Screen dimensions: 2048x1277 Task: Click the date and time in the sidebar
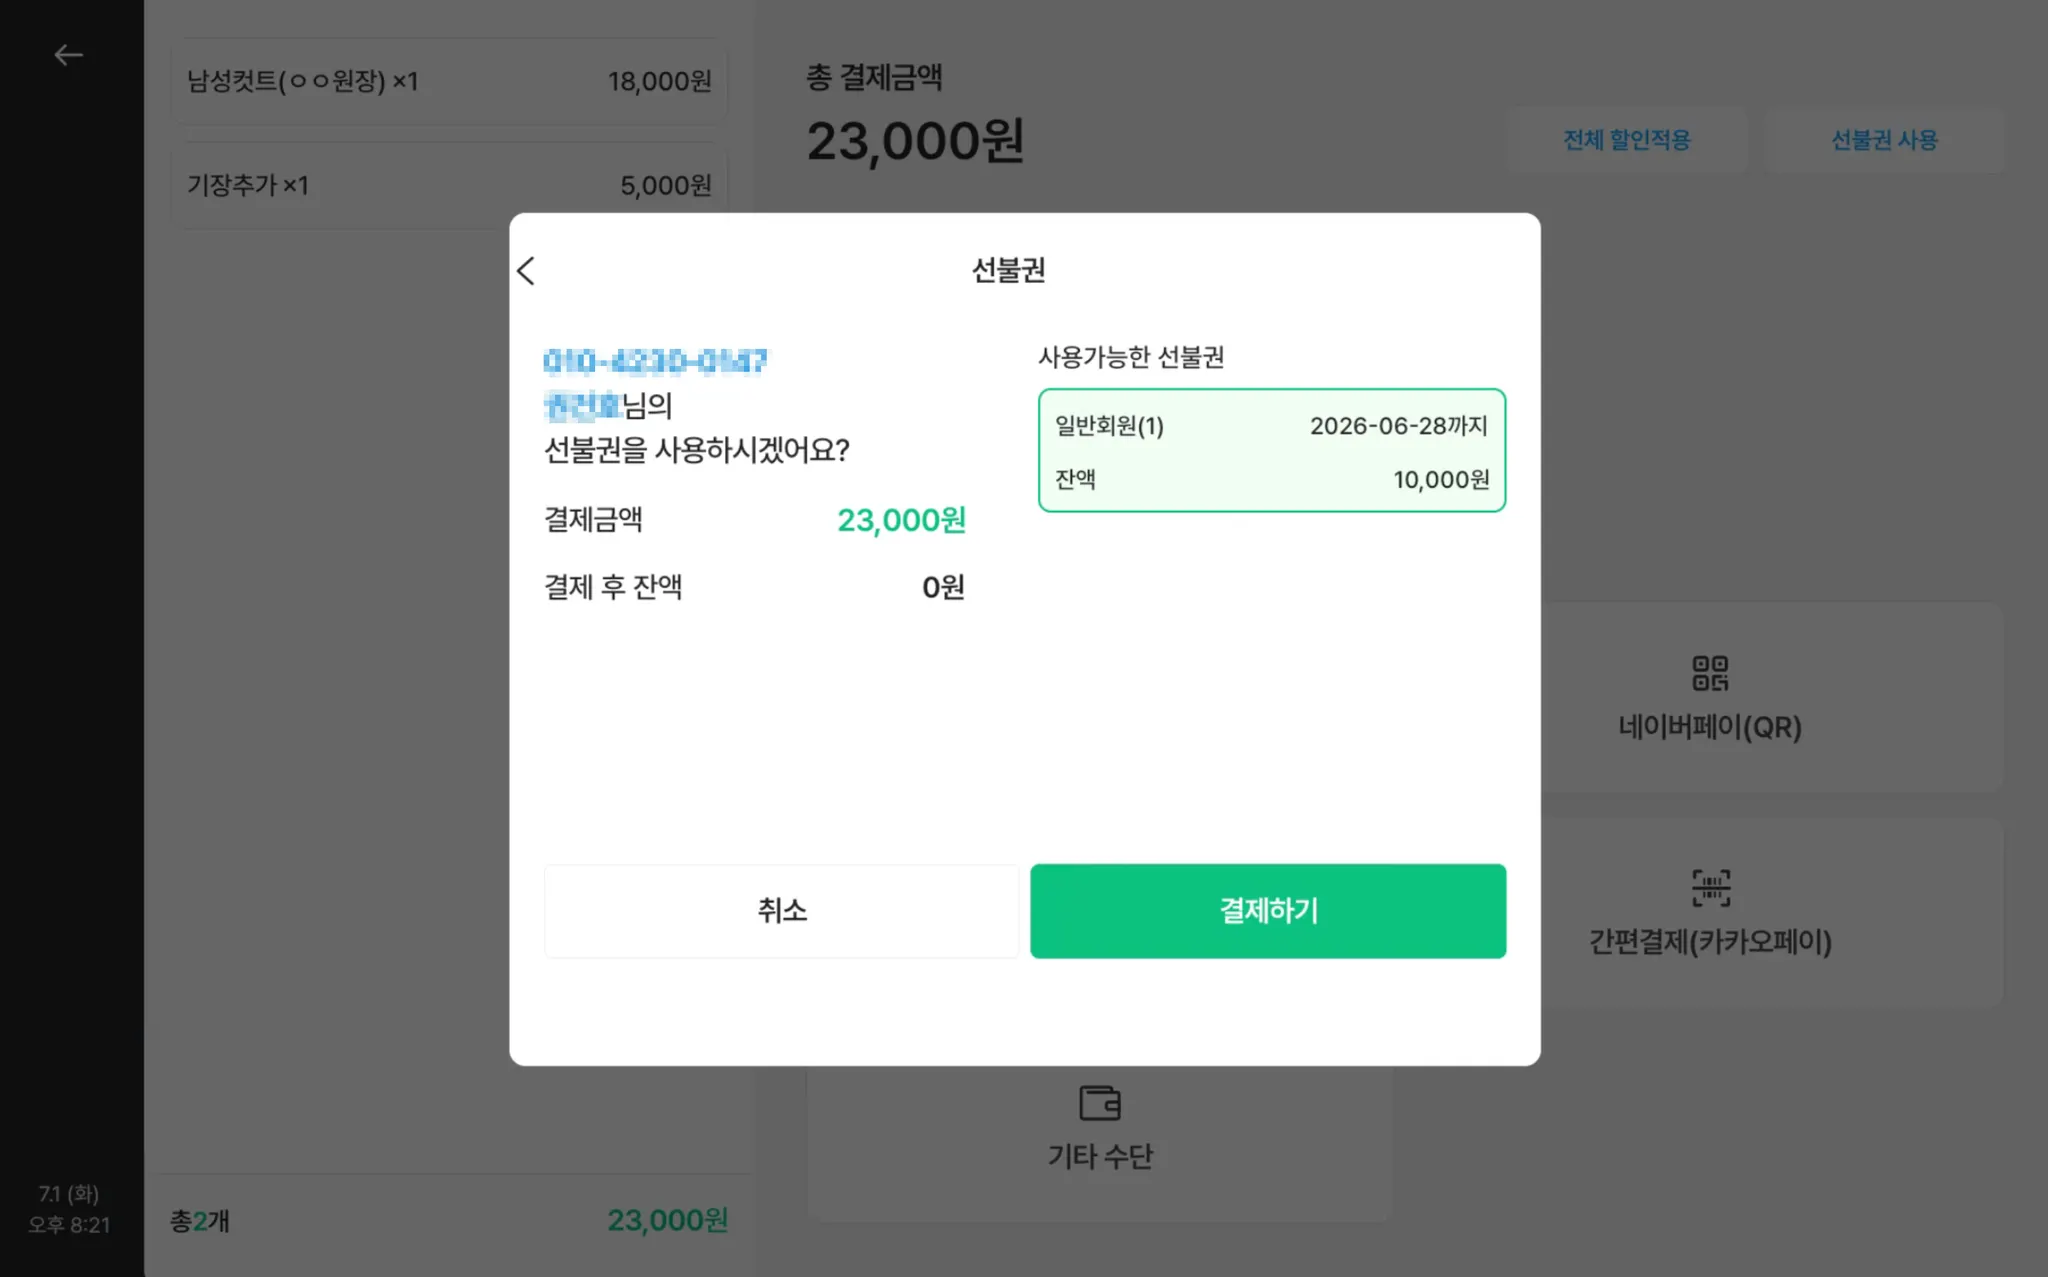69,1209
